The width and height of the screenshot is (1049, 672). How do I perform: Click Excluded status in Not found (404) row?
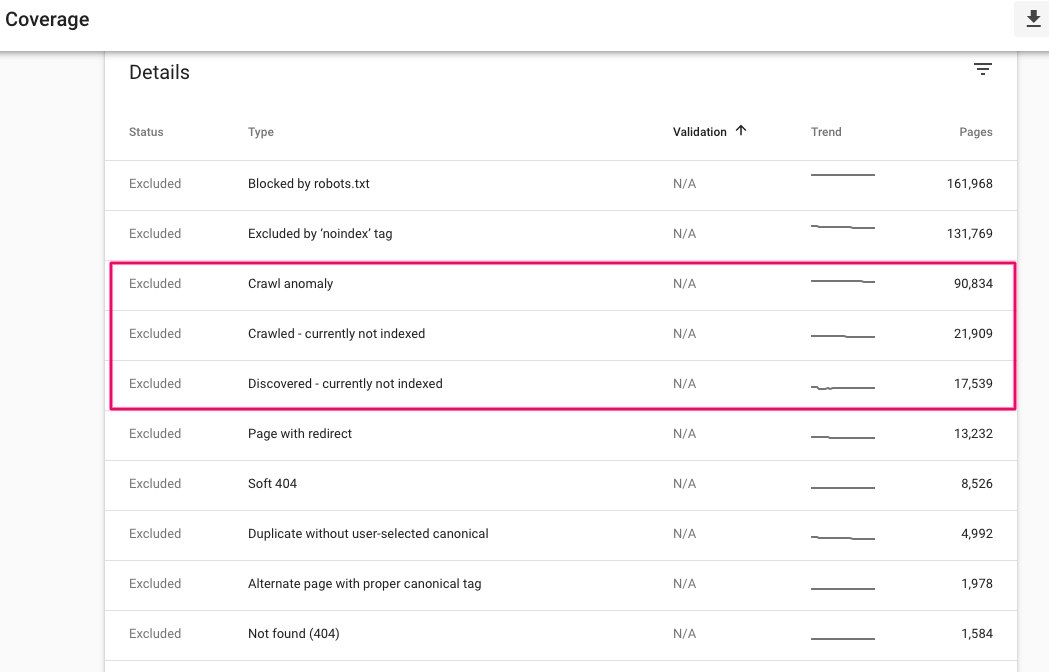[x=155, y=633]
